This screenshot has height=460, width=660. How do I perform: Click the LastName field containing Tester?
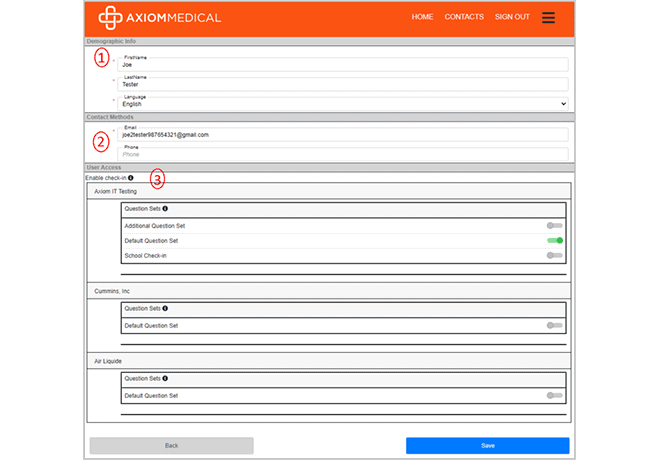[343, 84]
